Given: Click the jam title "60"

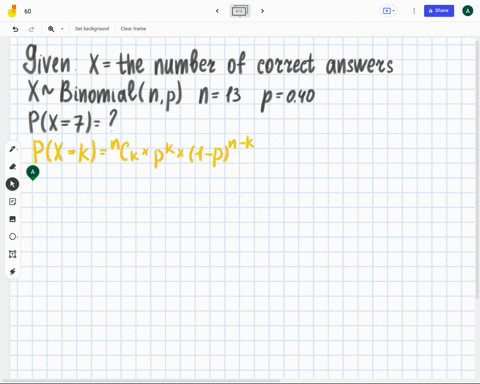Looking at the screenshot, I should tap(28, 11).
